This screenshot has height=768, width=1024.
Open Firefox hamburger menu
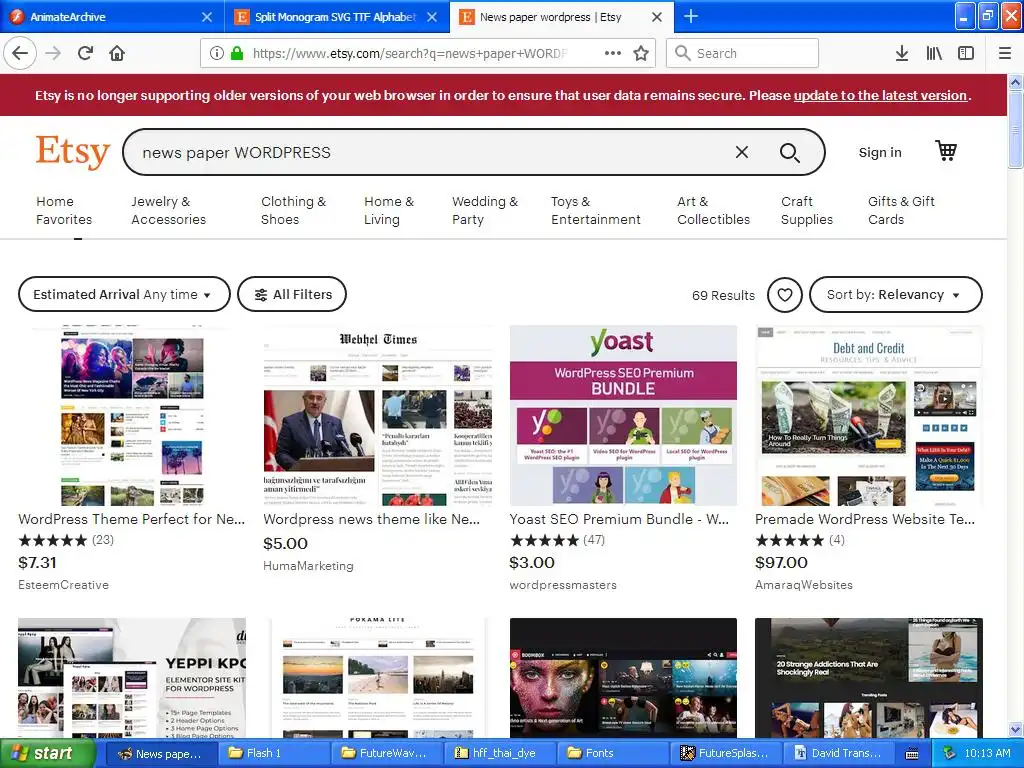click(x=1005, y=54)
